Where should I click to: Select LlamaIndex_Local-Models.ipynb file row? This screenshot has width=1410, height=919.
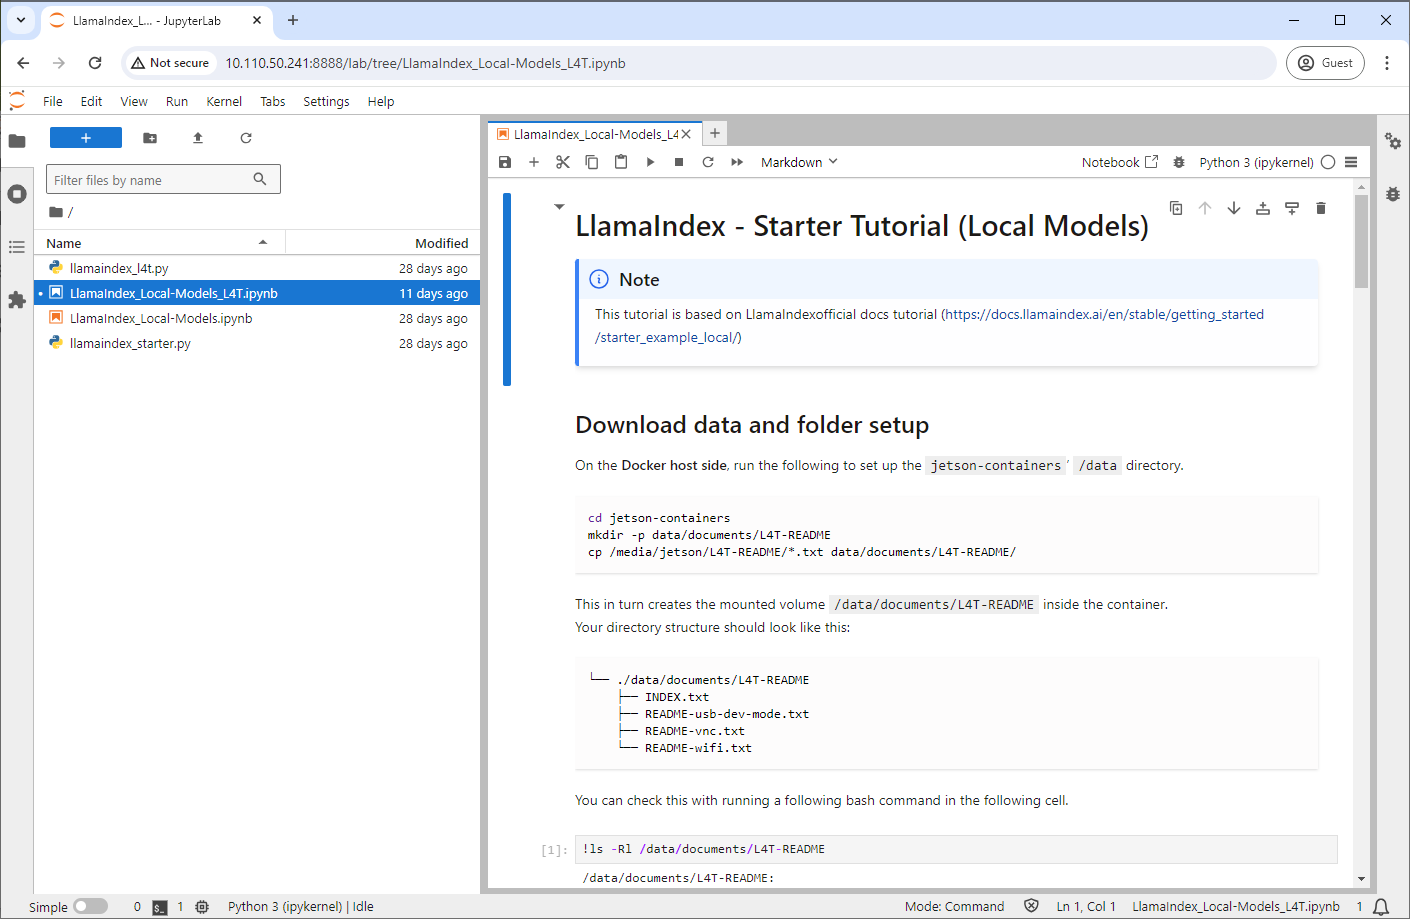click(257, 318)
